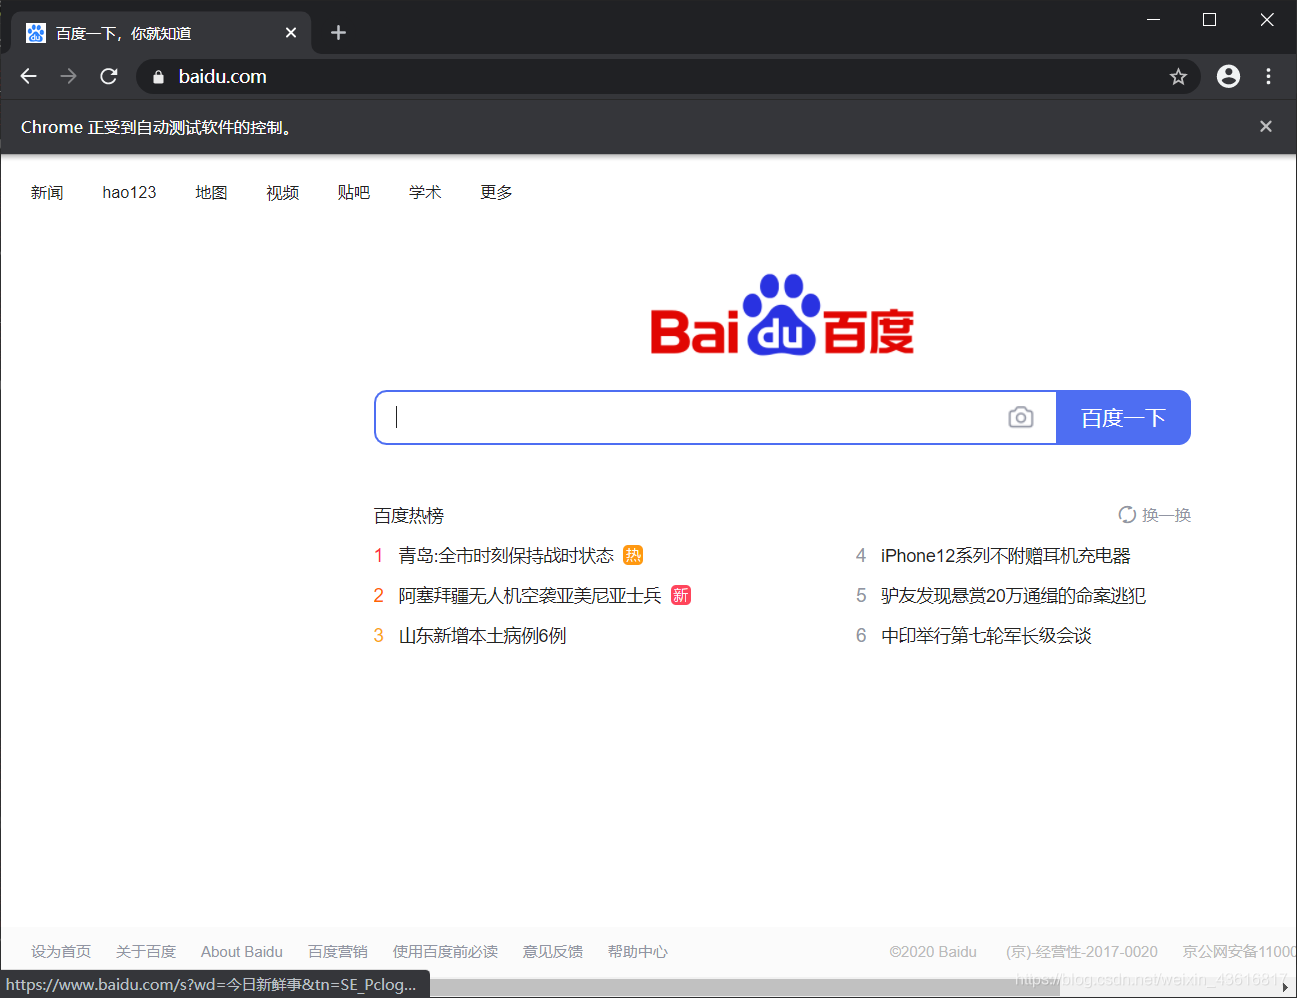Click the camera image search icon
This screenshot has width=1297, height=998.
click(1021, 417)
